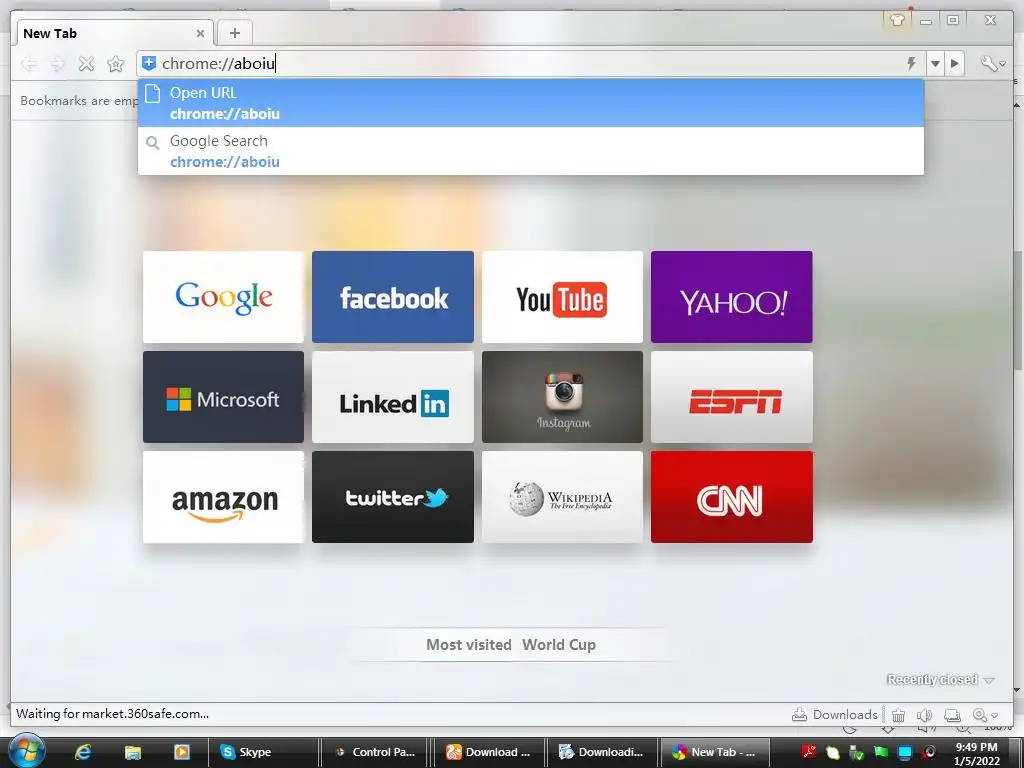
Task: Select the New Tab browser taskbar button
Action: tap(715, 752)
